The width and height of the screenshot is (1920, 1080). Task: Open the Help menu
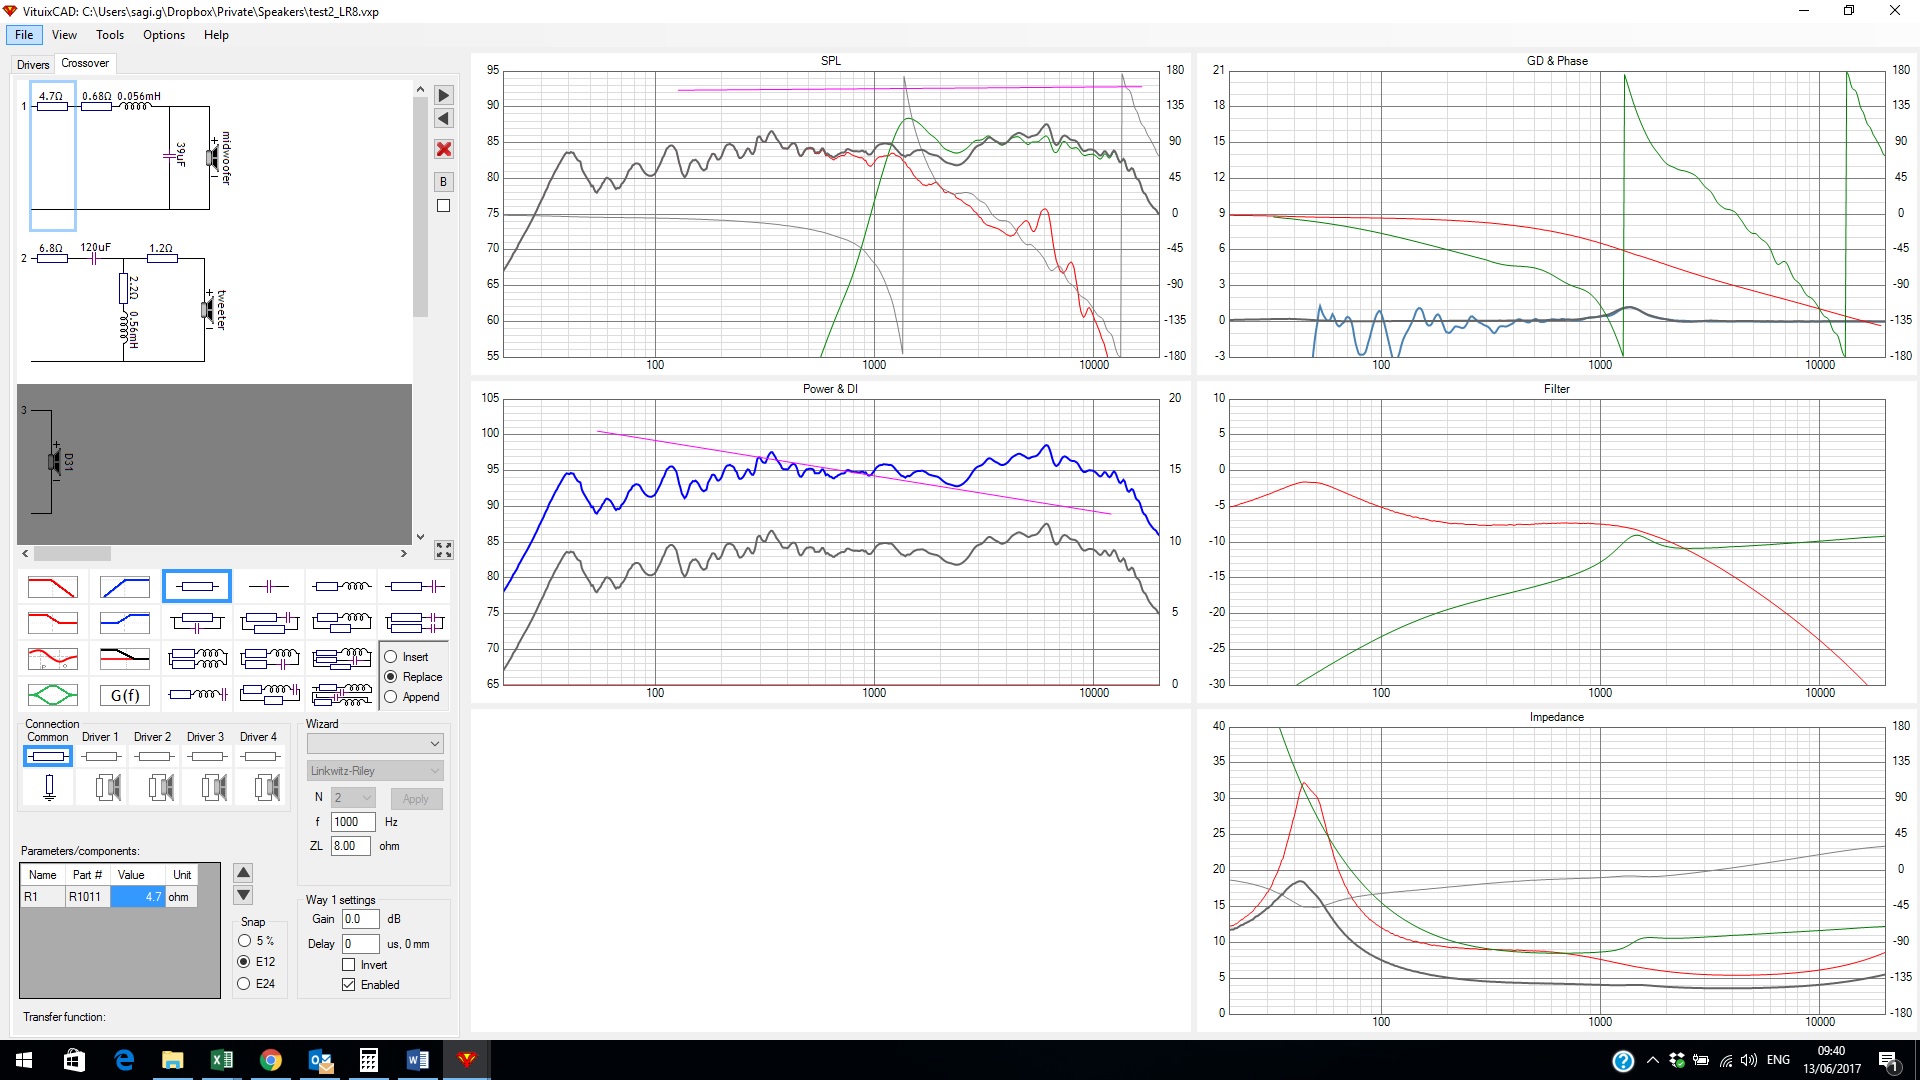click(x=216, y=35)
